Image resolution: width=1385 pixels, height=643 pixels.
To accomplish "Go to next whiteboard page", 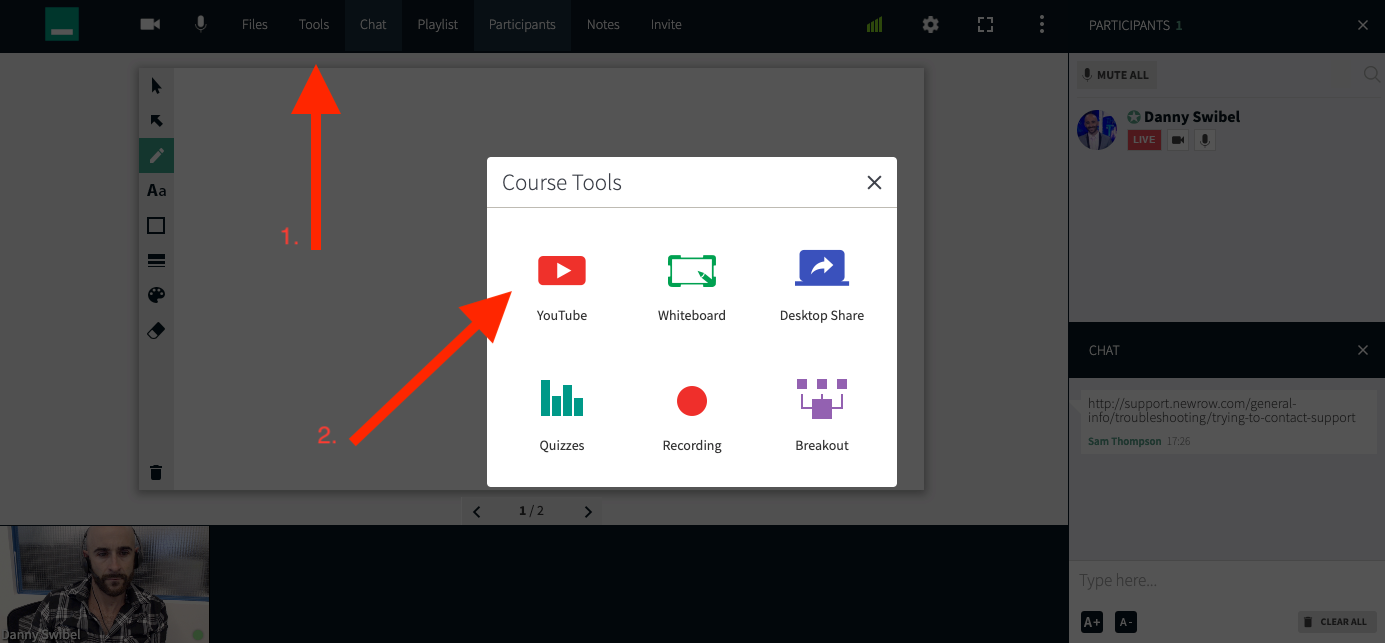I will click(x=588, y=511).
